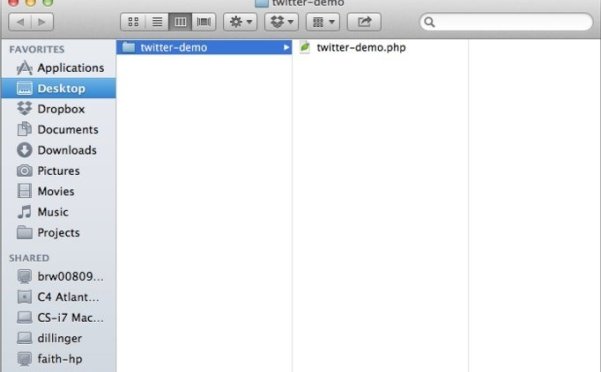Open the Projects sidebar folder
This screenshot has width=601, height=372.
coord(59,233)
